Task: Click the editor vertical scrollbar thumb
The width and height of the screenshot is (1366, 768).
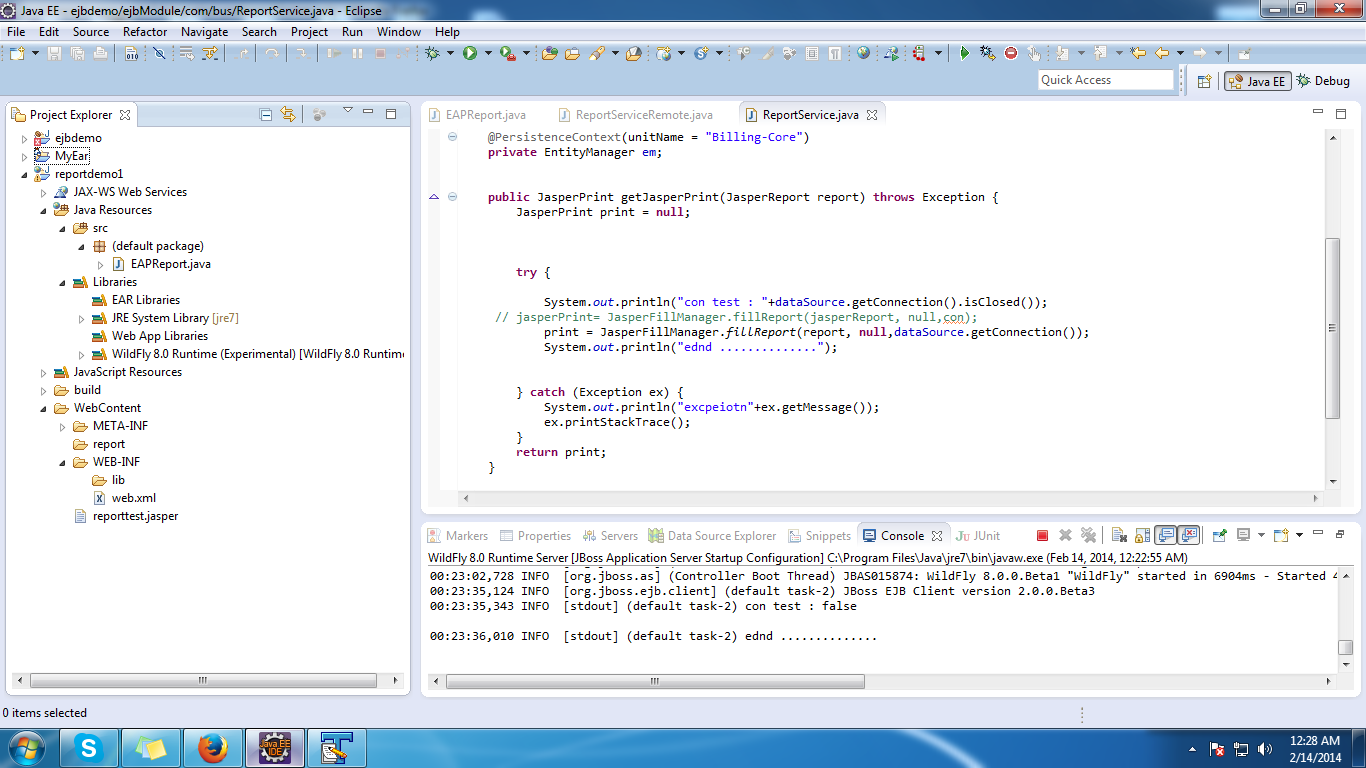Action: 1332,328
